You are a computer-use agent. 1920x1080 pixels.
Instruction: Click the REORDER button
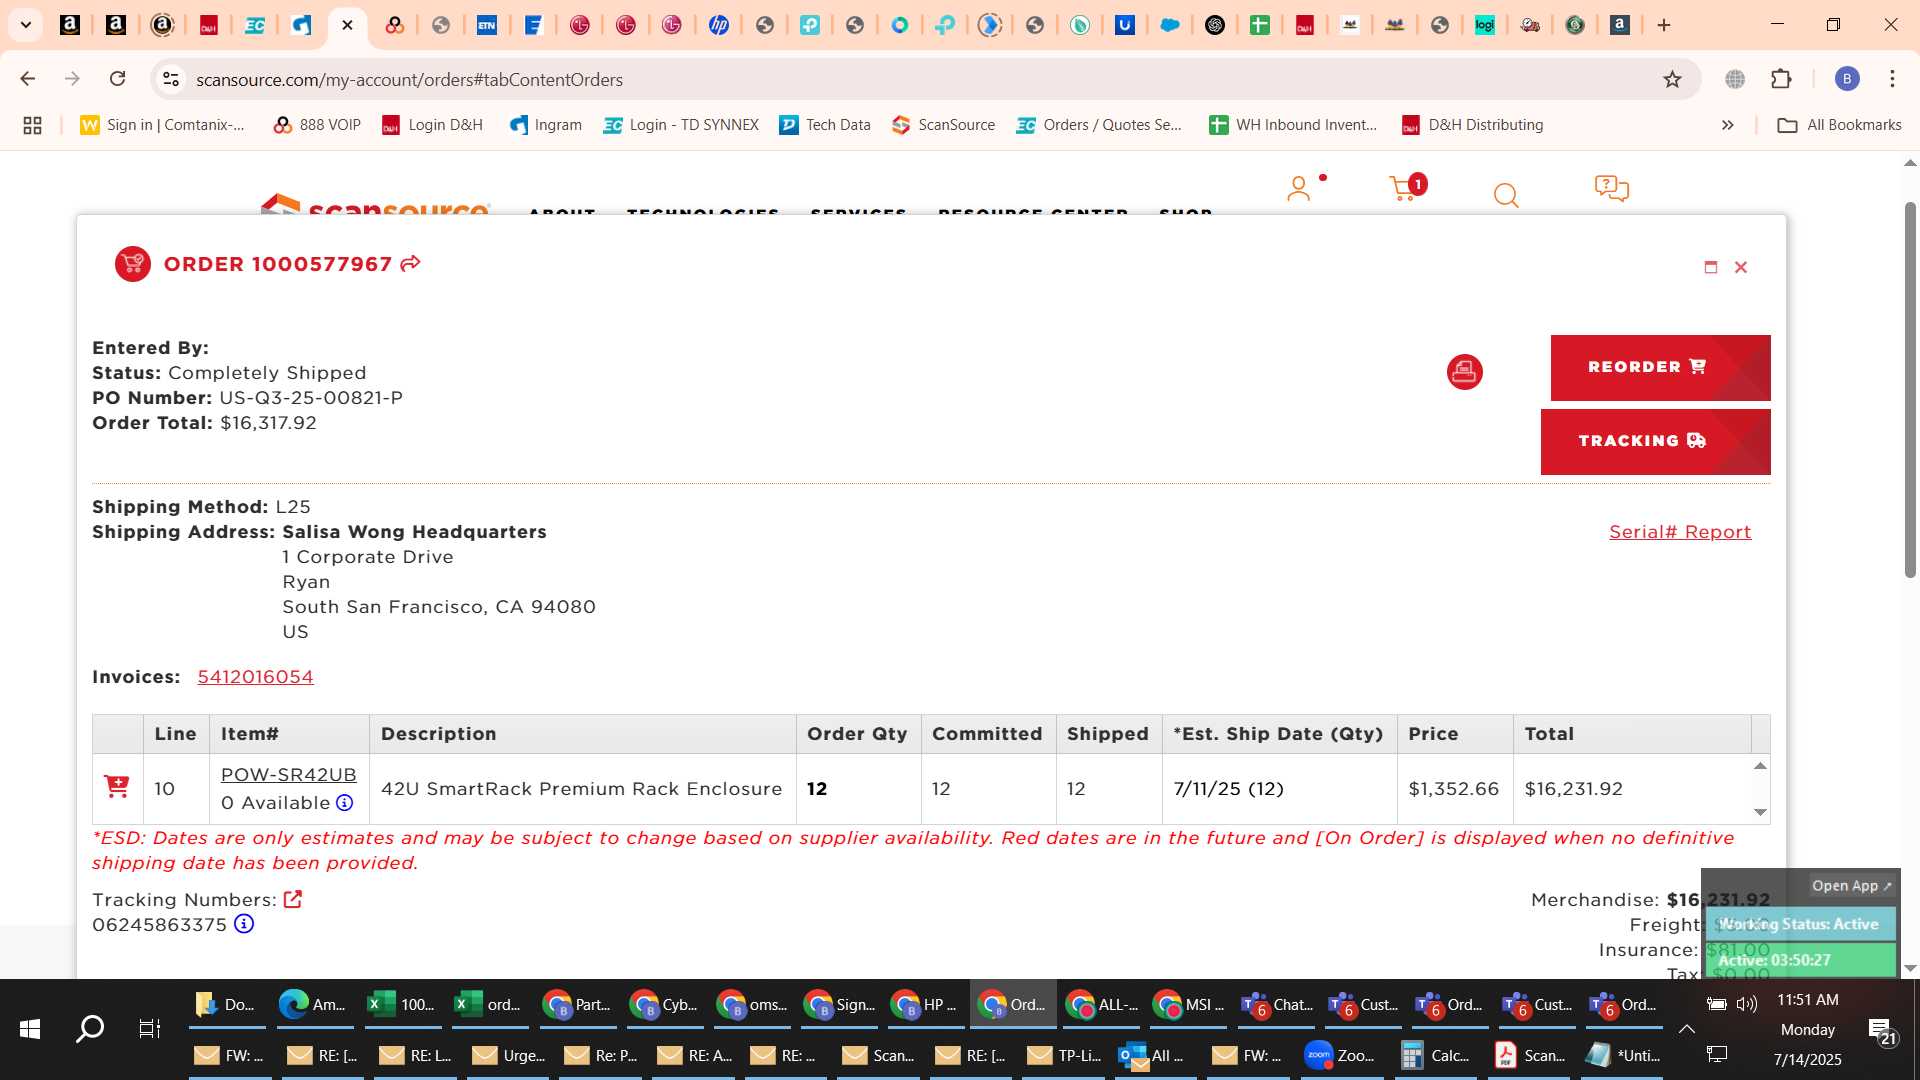click(x=1660, y=368)
